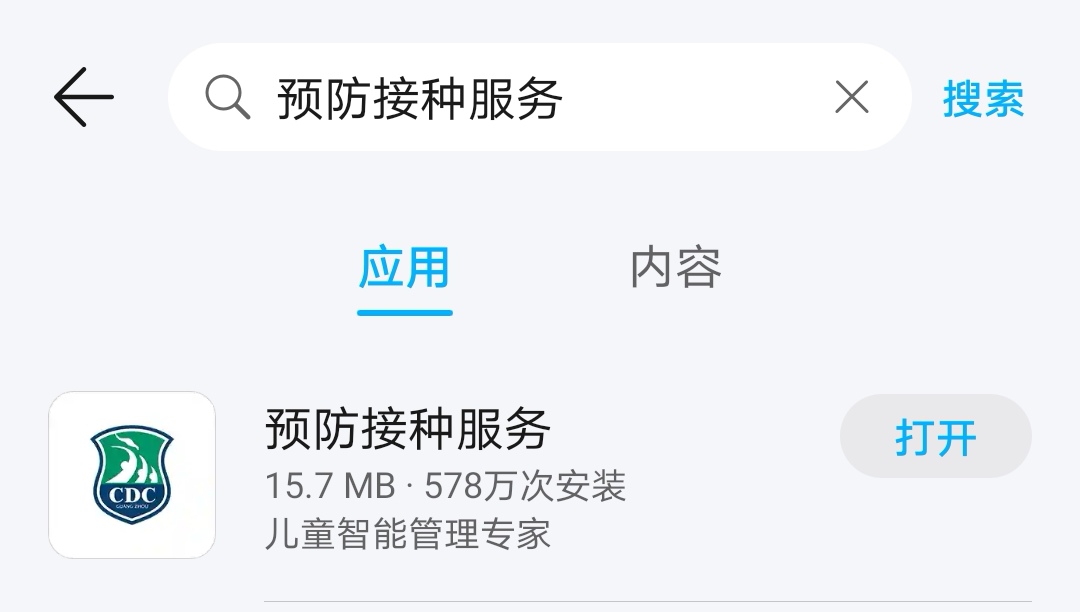Tap the 15.7 MB install count line

pyautogui.click(x=446, y=486)
